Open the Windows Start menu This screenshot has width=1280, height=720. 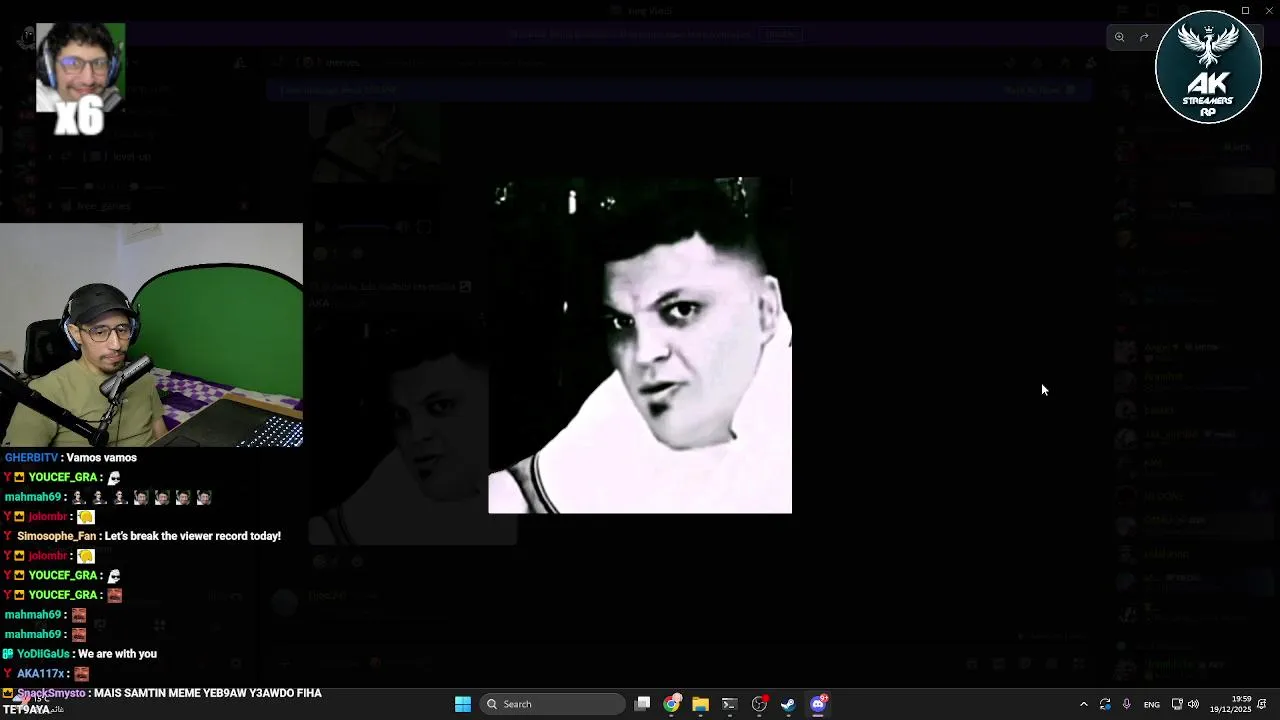pyautogui.click(x=463, y=704)
